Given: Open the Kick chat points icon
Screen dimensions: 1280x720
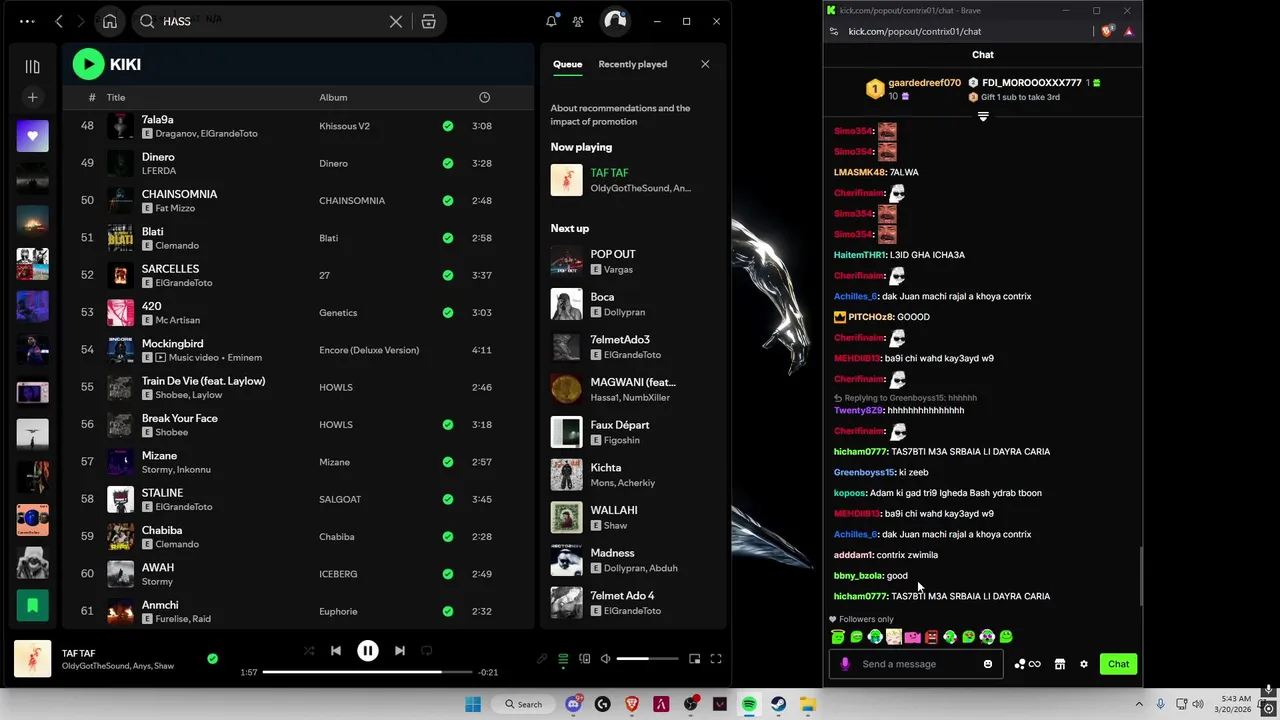Looking at the screenshot, I should tap(1027, 664).
